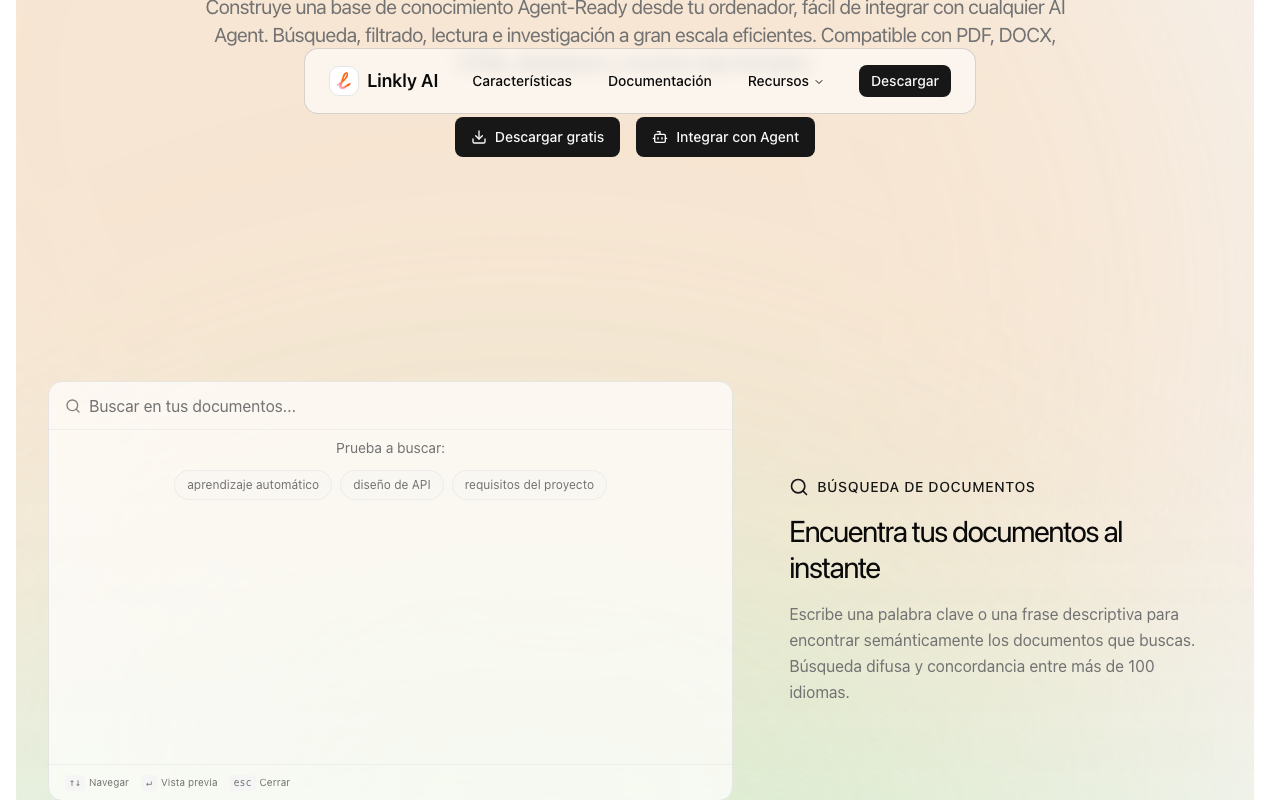Pick the 'requisitos del proyecto' suggestion chip
Screen dimensions: 1280x800
[x=529, y=485]
